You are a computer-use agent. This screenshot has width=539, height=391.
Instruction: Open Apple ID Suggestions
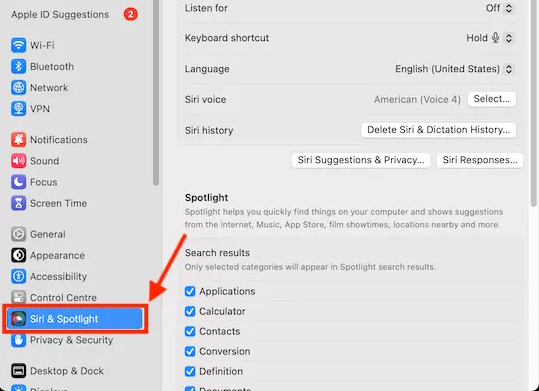click(x=60, y=14)
